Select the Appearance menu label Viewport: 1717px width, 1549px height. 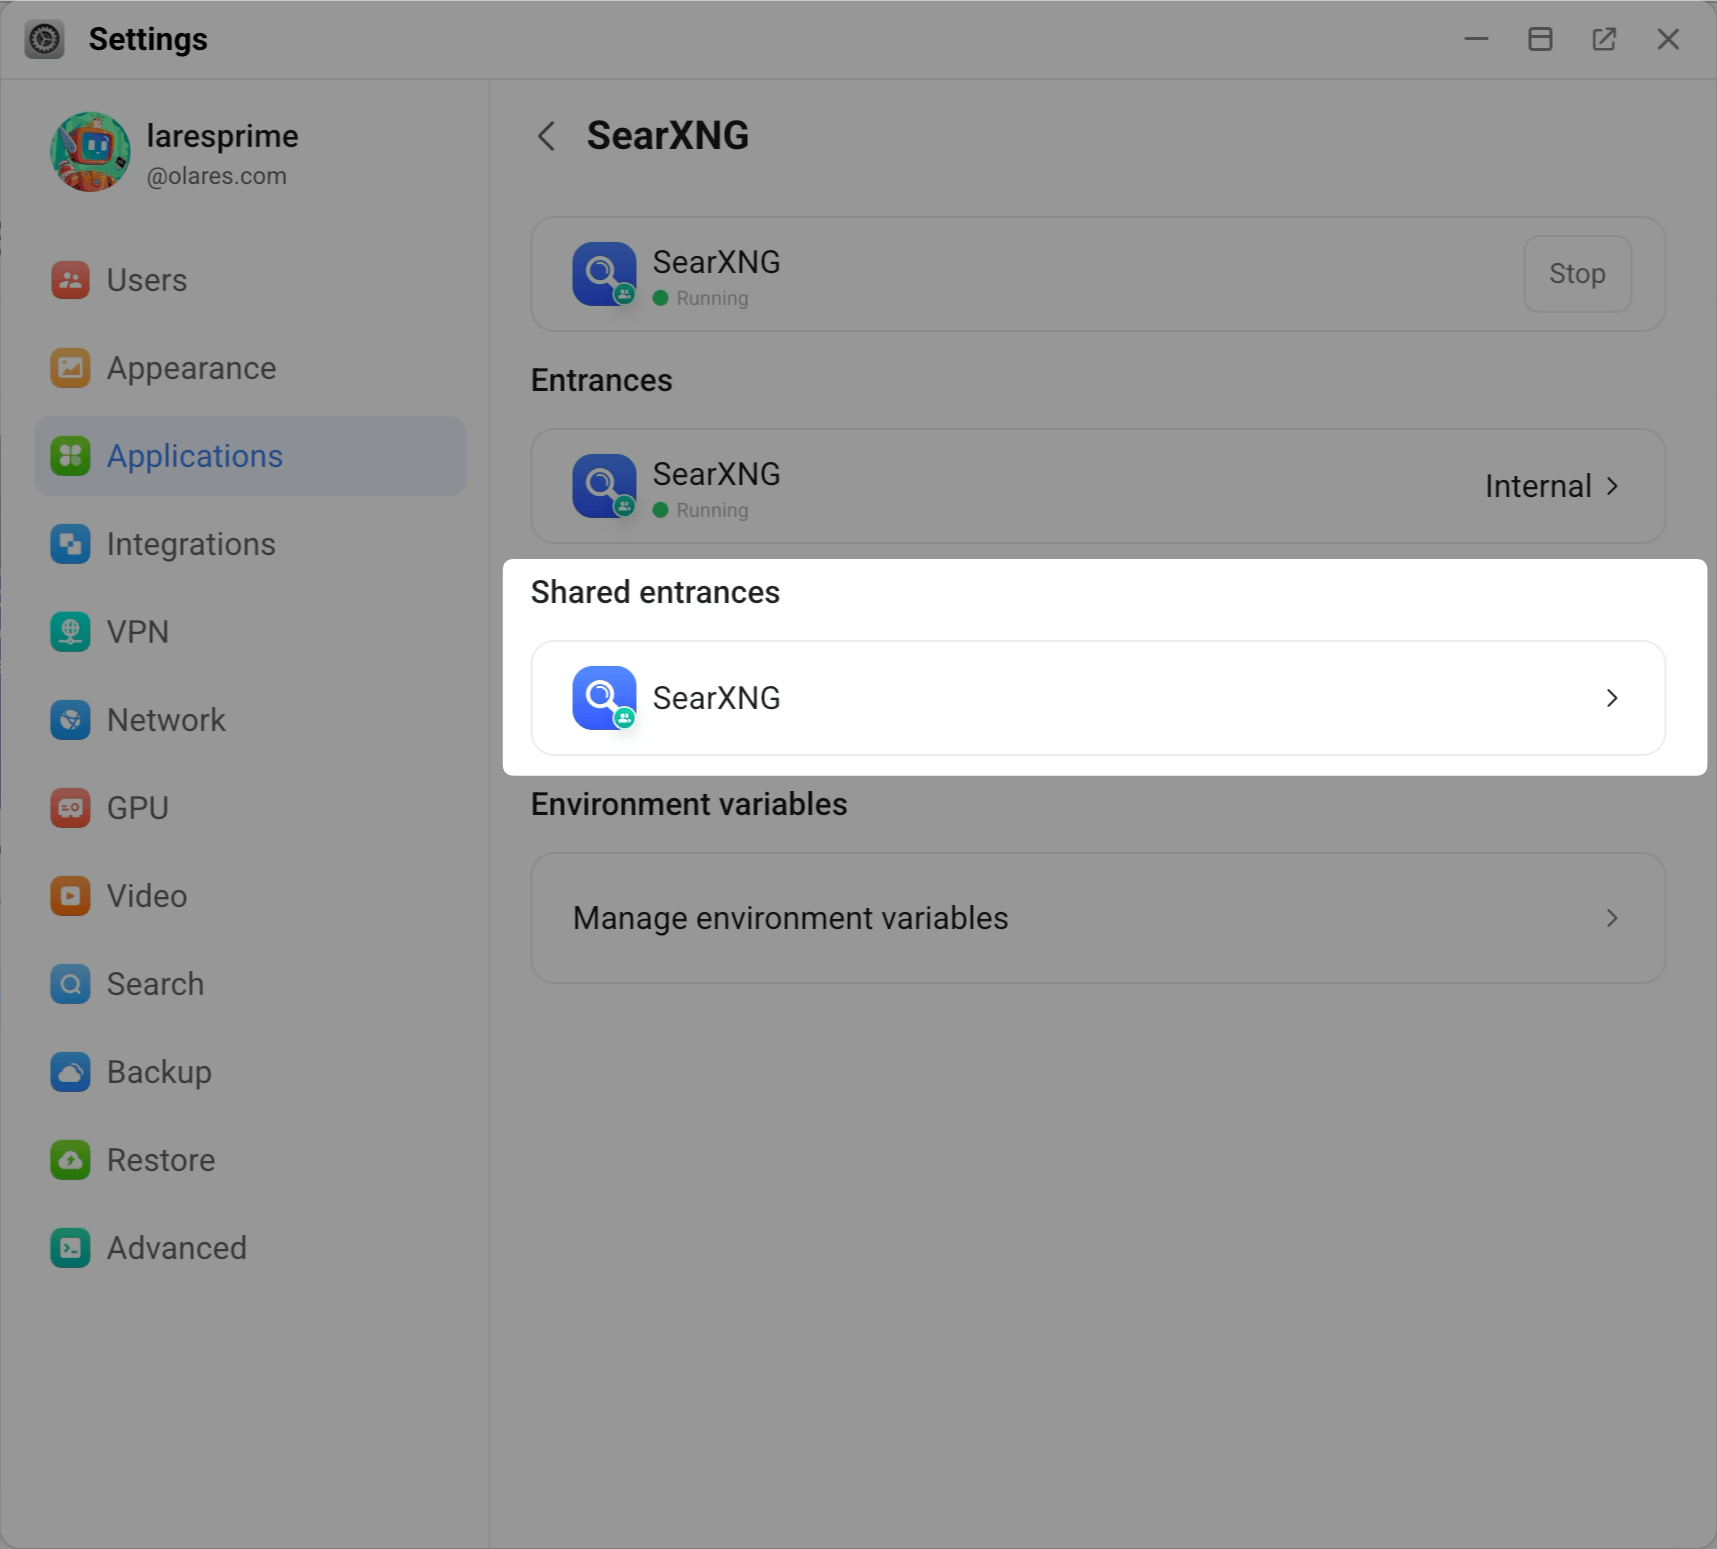191,369
